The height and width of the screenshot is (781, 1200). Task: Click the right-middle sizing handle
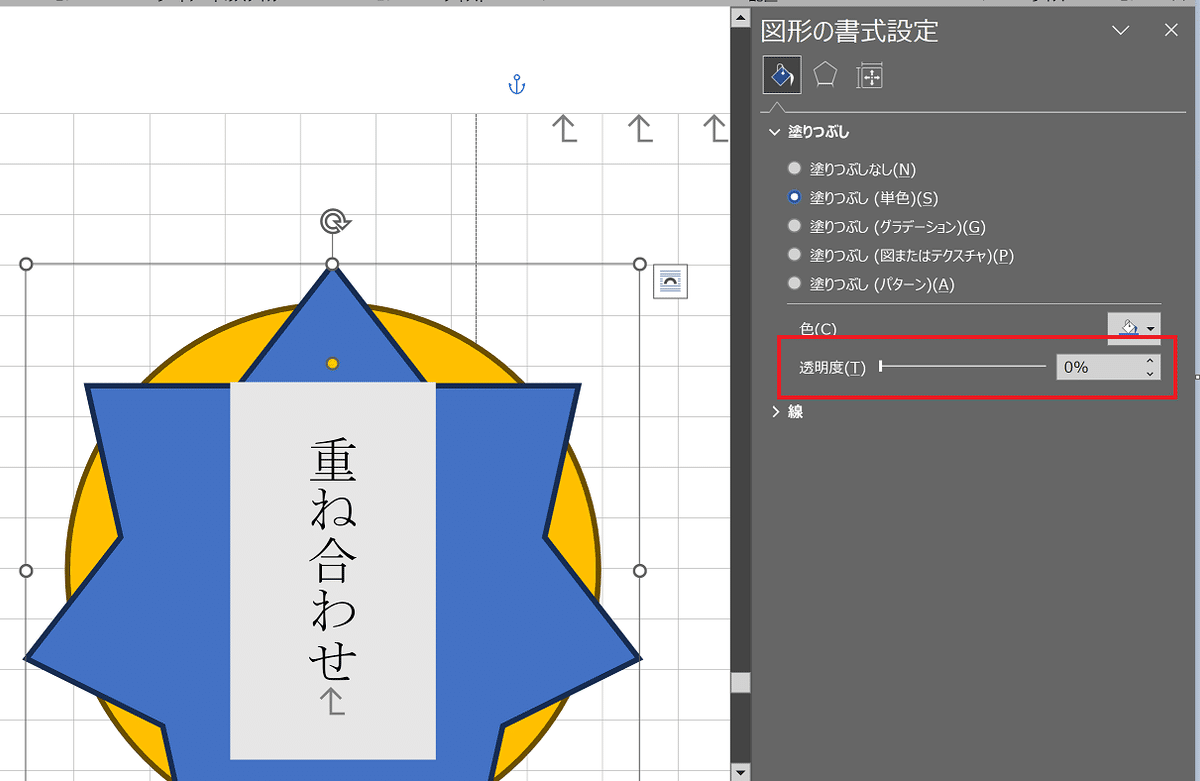[x=640, y=571]
